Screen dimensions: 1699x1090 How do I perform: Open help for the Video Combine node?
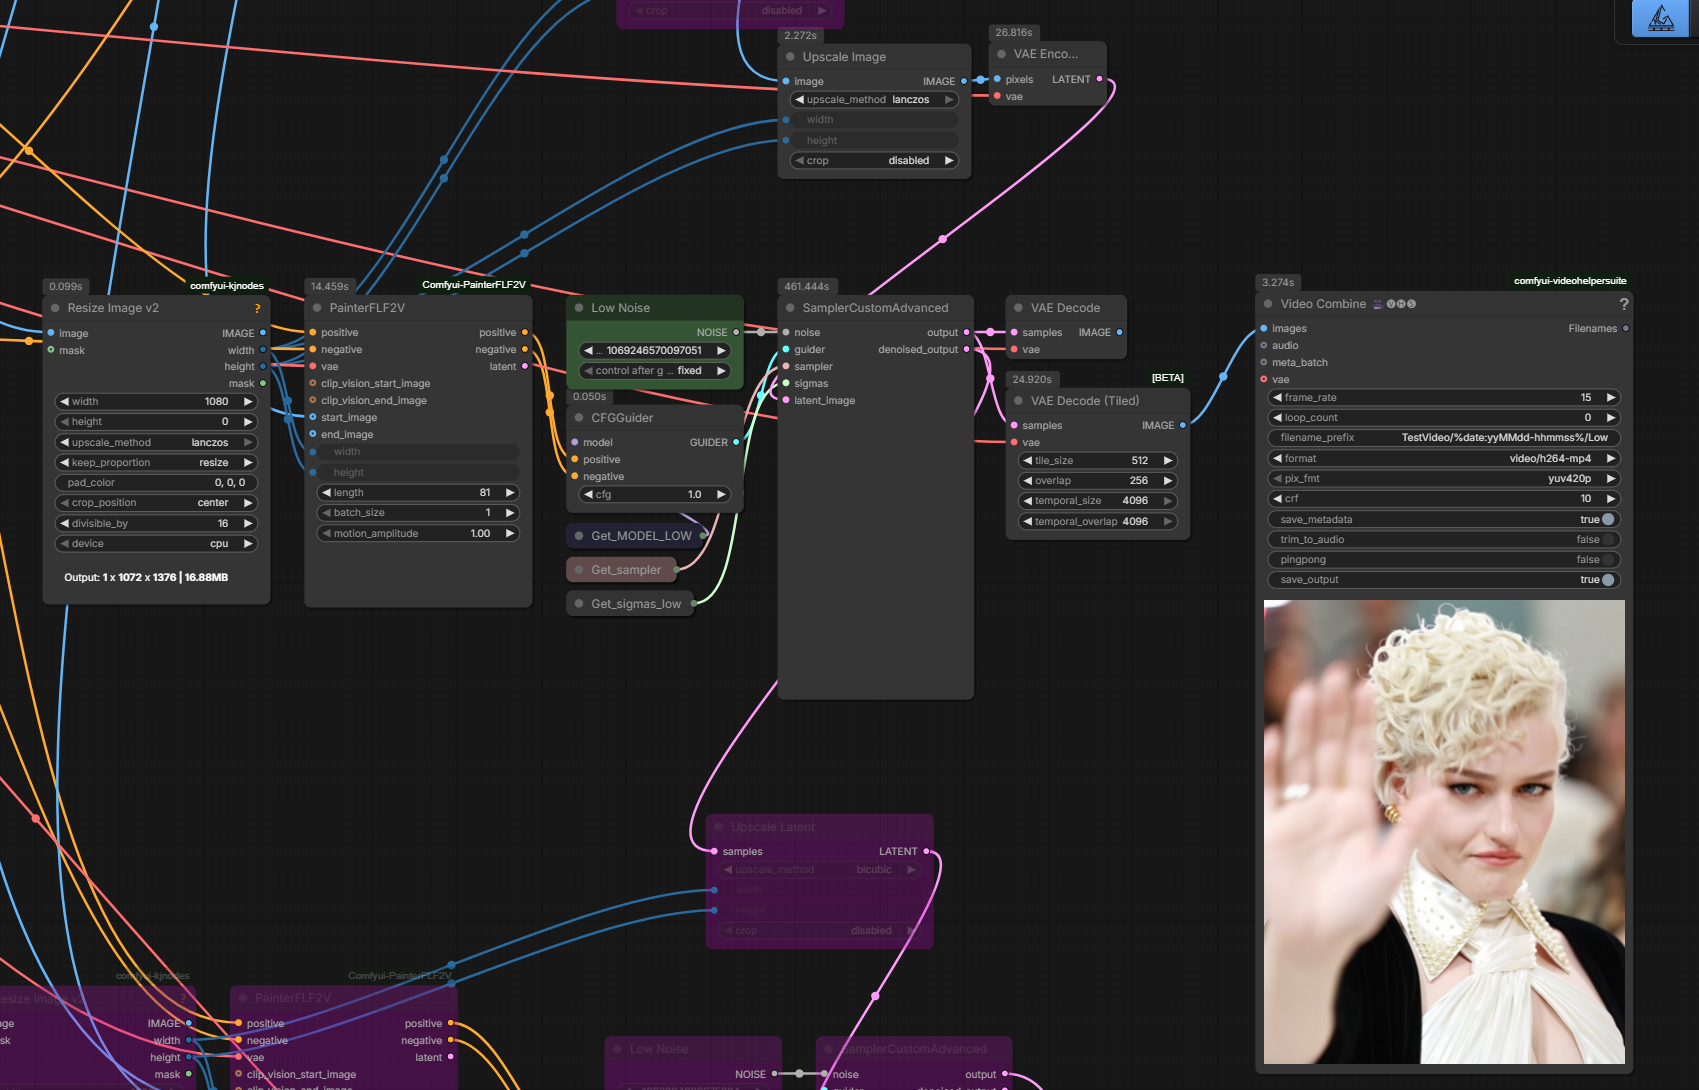pos(1623,304)
